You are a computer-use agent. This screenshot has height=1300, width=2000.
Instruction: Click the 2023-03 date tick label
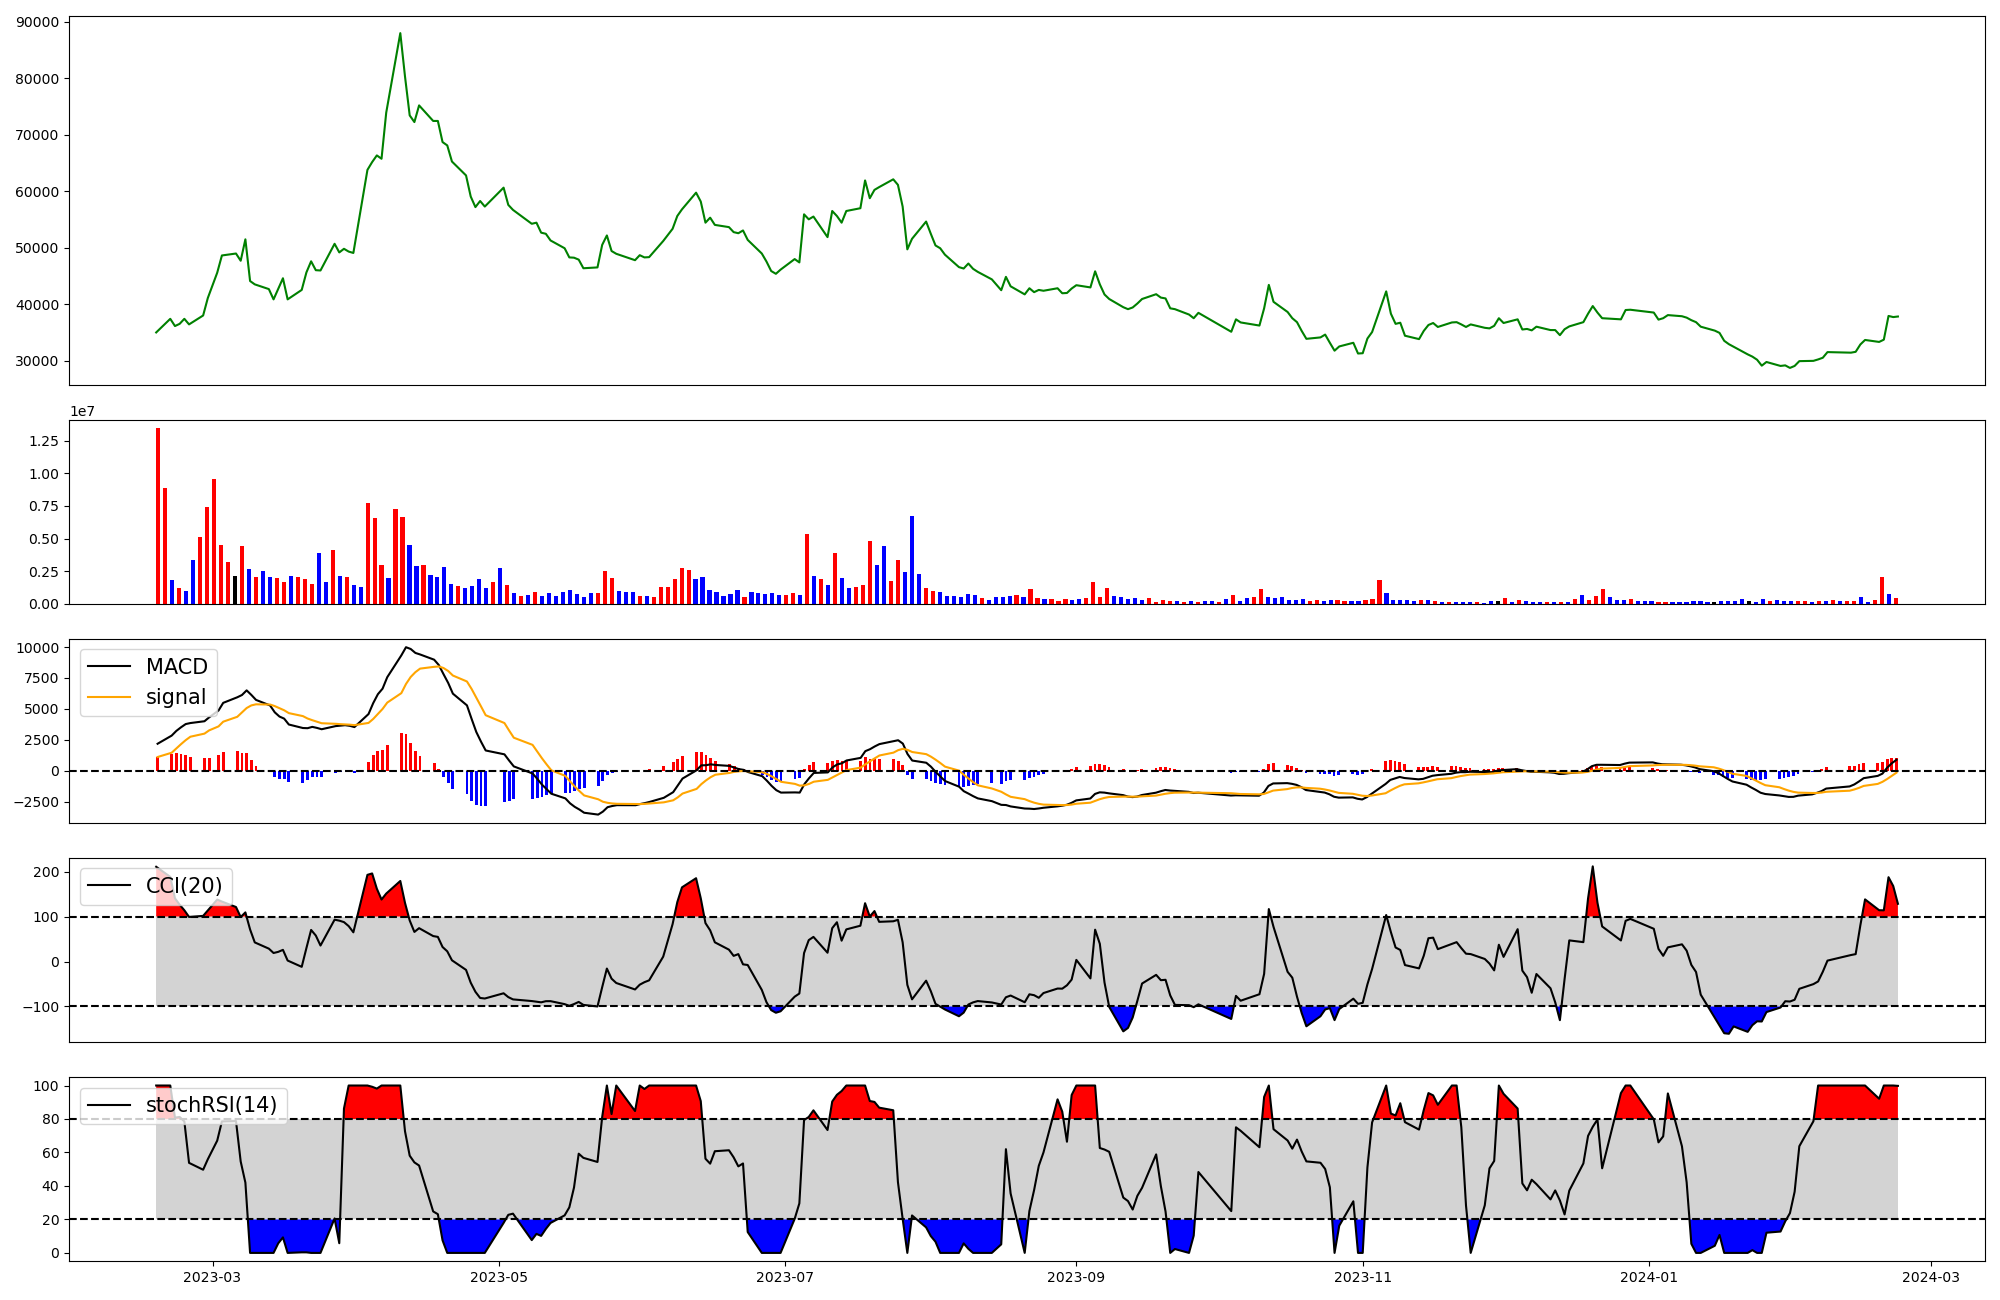pyautogui.click(x=212, y=1277)
